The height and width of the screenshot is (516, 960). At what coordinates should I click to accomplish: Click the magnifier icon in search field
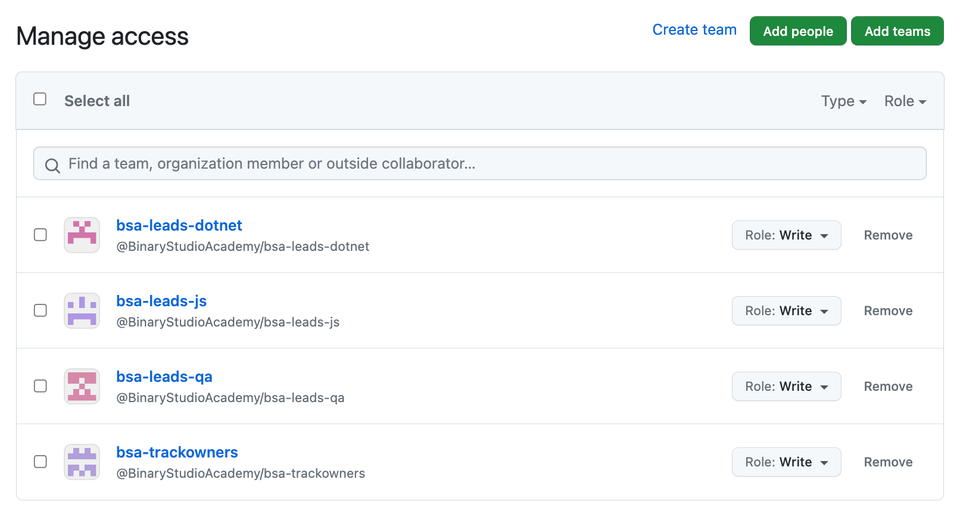coord(53,165)
